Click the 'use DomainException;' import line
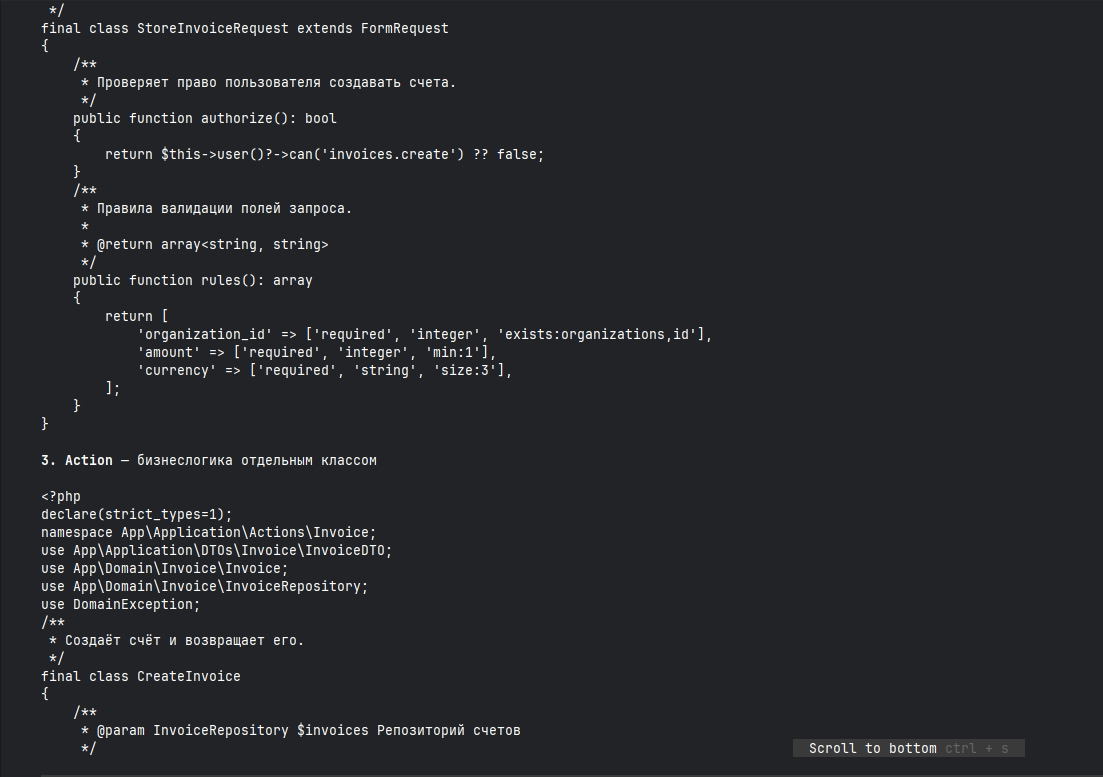Image resolution: width=1103 pixels, height=777 pixels. pyautogui.click(x=120, y=605)
